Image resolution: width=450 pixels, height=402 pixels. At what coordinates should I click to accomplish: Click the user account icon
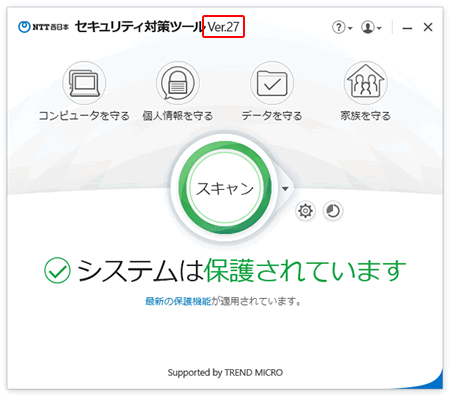(367, 27)
